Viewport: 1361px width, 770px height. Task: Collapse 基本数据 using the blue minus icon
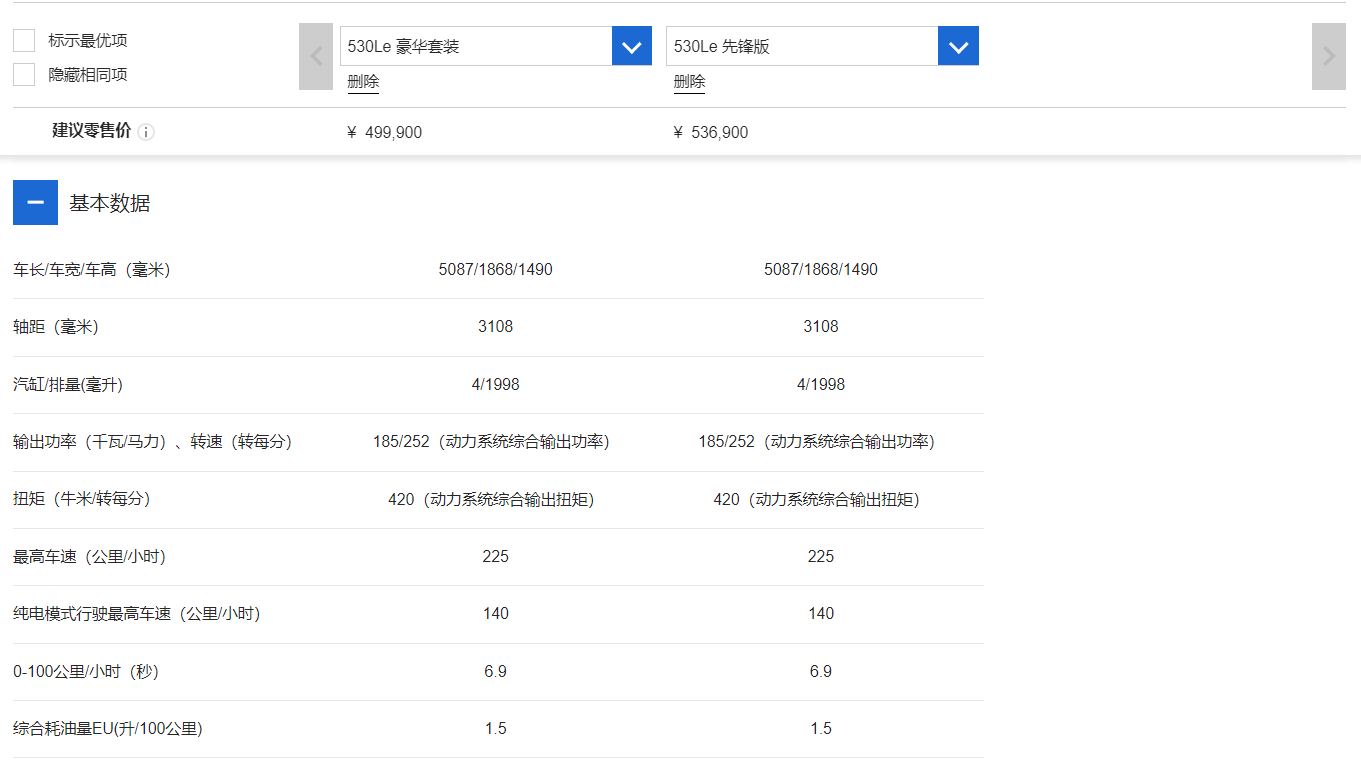[35, 202]
